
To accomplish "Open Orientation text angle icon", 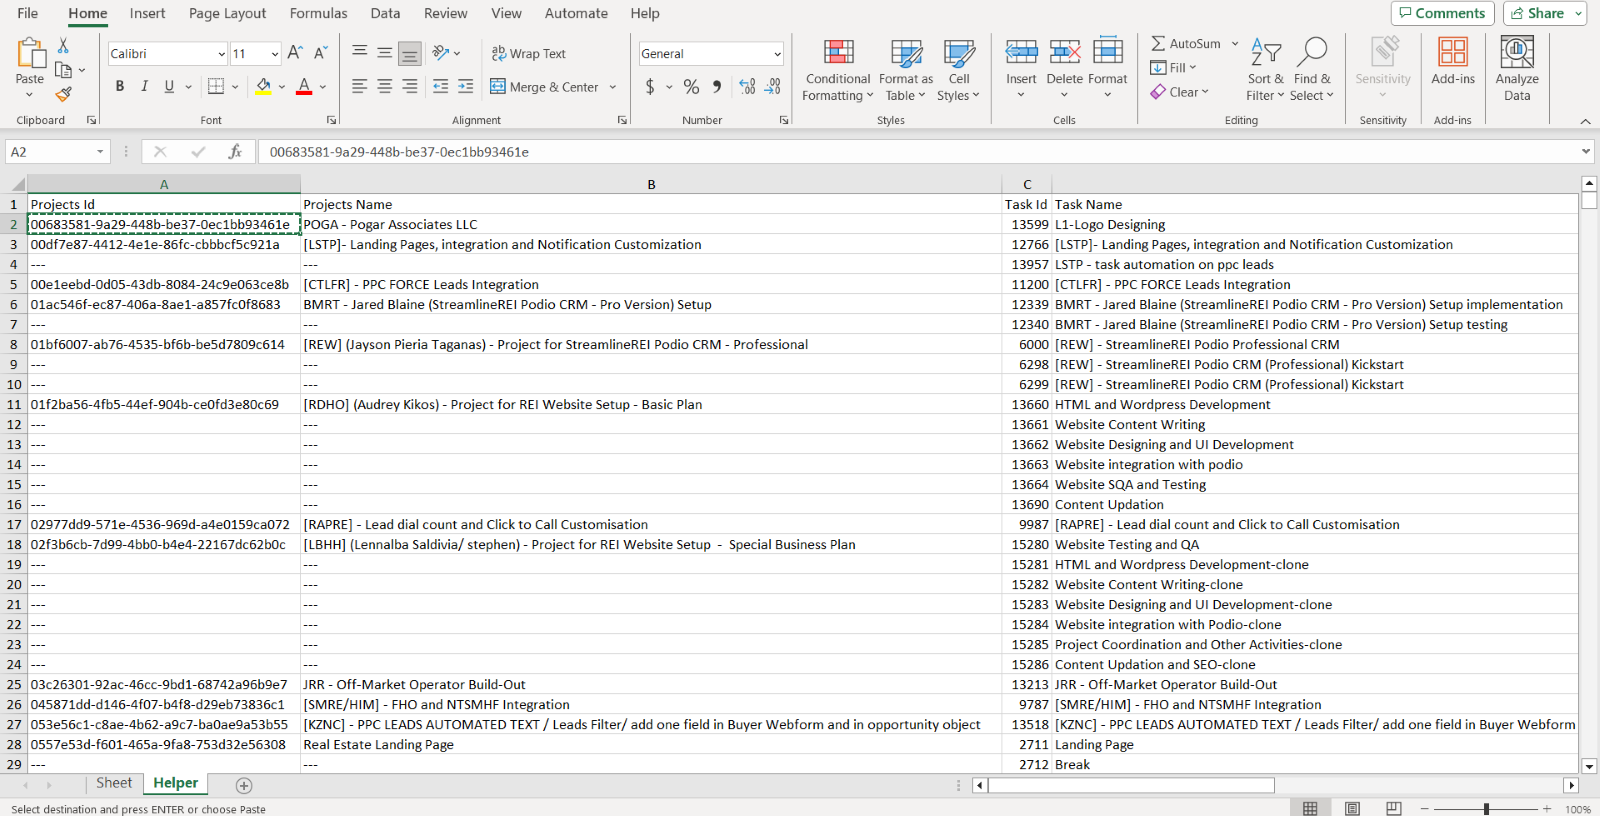I will click(x=441, y=53).
